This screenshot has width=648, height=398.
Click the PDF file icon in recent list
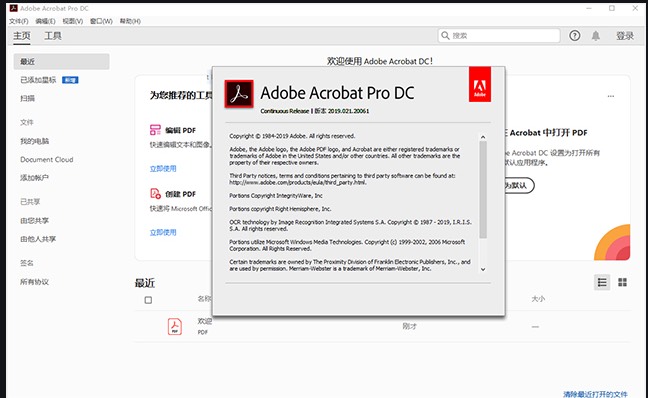pyautogui.click(x=175, y=326)
